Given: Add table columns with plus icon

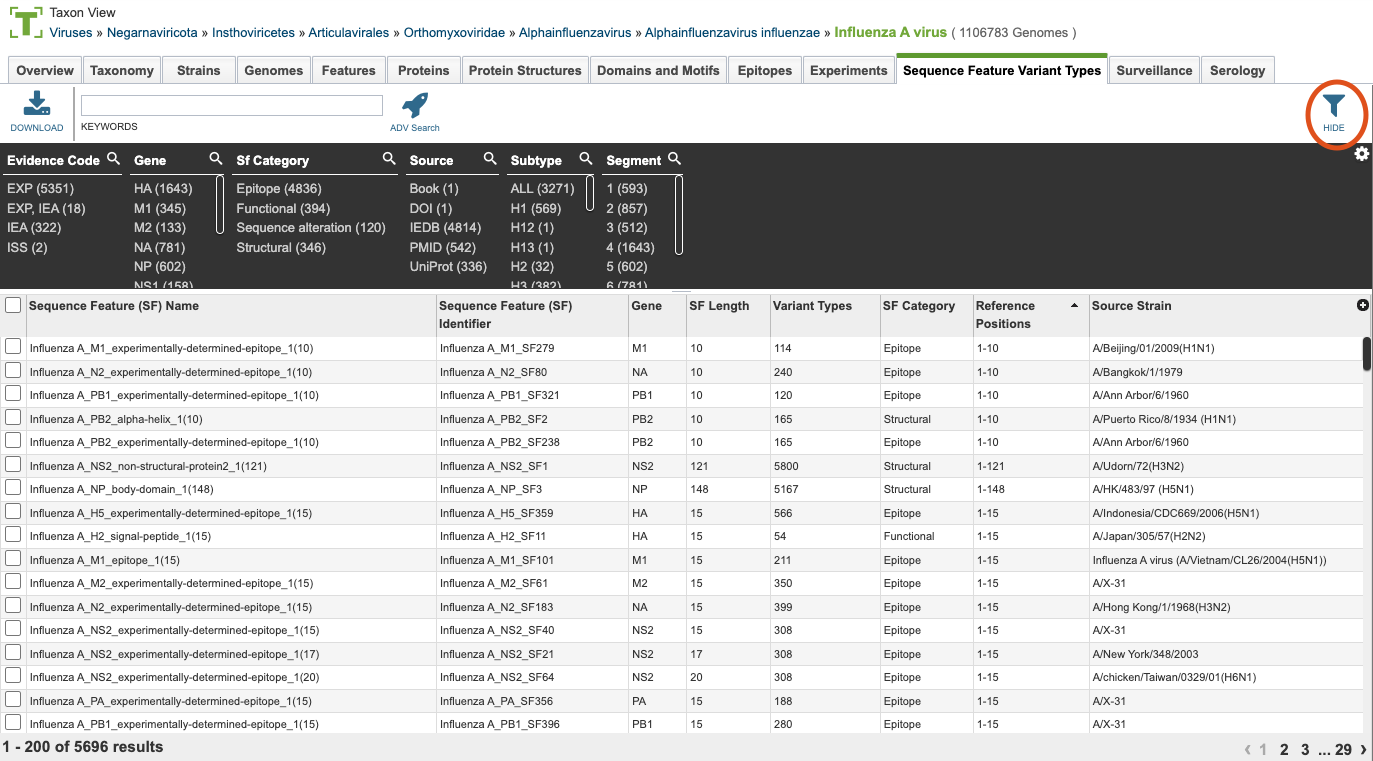Looking at the screenshot, I should (x=1362, y=305).
